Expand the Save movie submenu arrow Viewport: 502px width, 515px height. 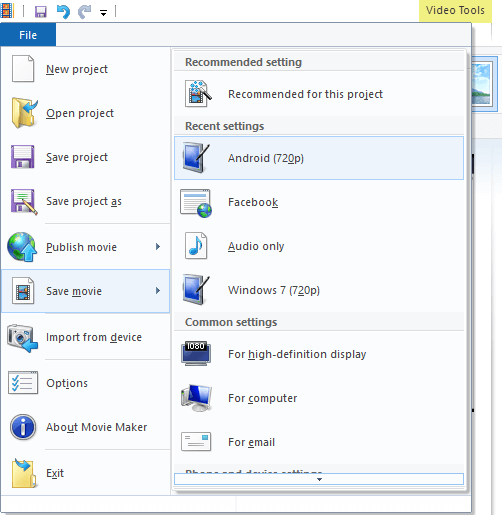click(x=158, y=291)
